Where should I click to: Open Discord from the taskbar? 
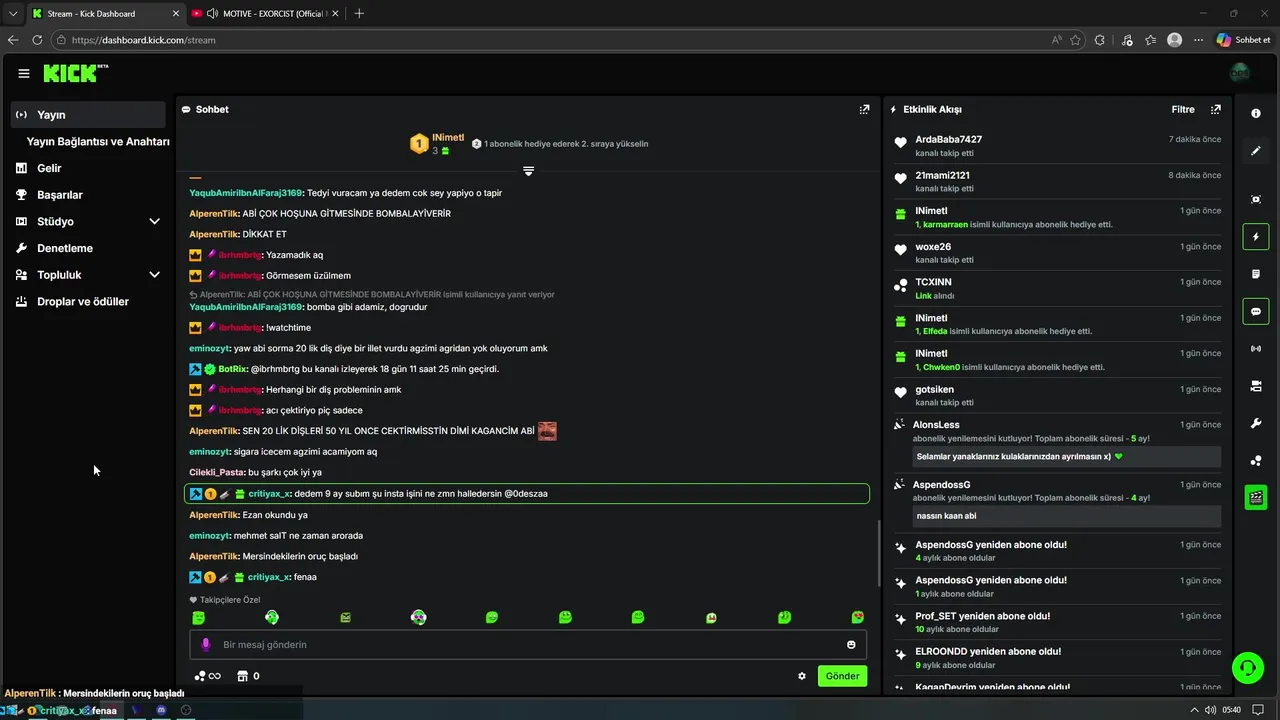(x=161, y=710)
